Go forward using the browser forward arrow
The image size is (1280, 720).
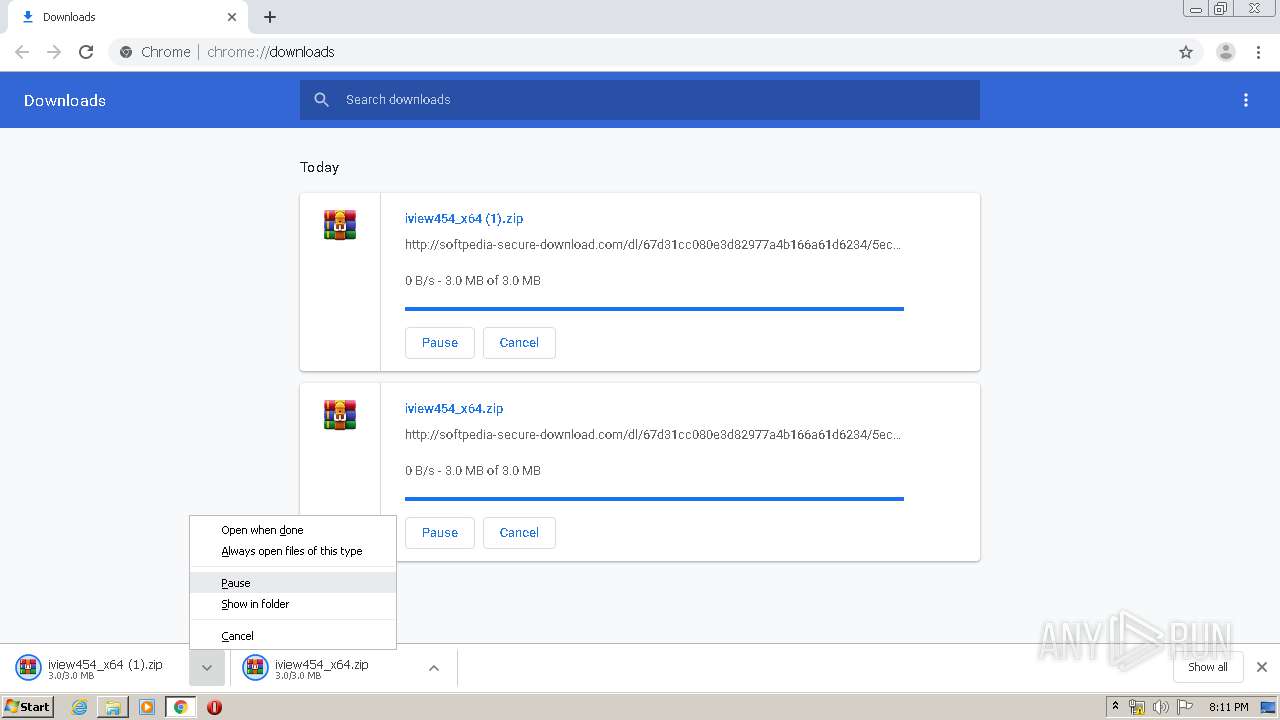coord(54,52)
